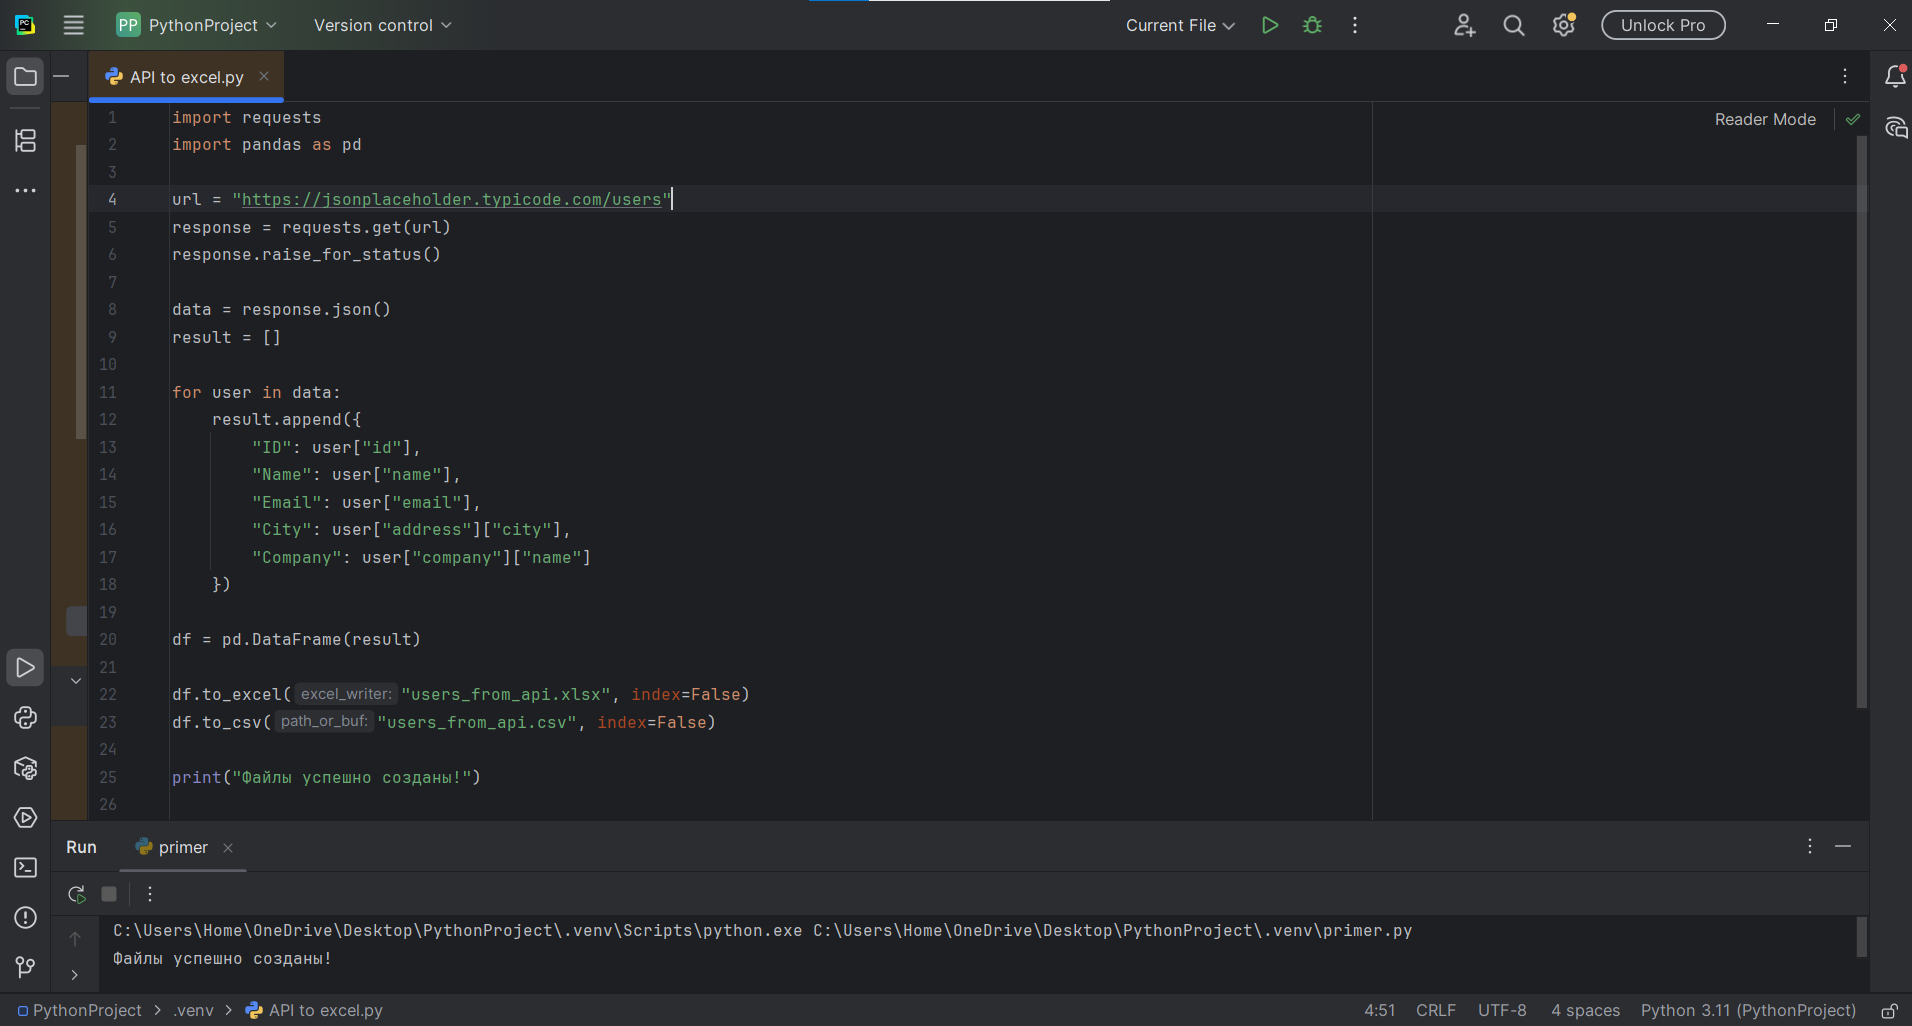Toggle Reader Mode in the editor
The height and width of the screenshot is (1026, 1912).
[1764, 119]
